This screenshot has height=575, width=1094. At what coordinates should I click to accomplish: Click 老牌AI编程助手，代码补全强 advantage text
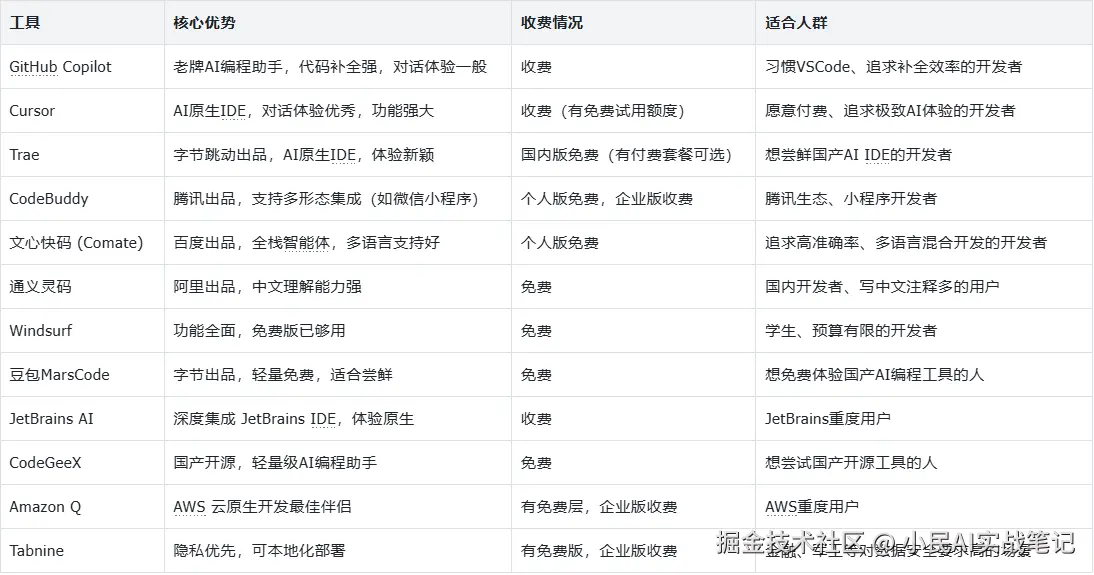(x=276, y=67)
